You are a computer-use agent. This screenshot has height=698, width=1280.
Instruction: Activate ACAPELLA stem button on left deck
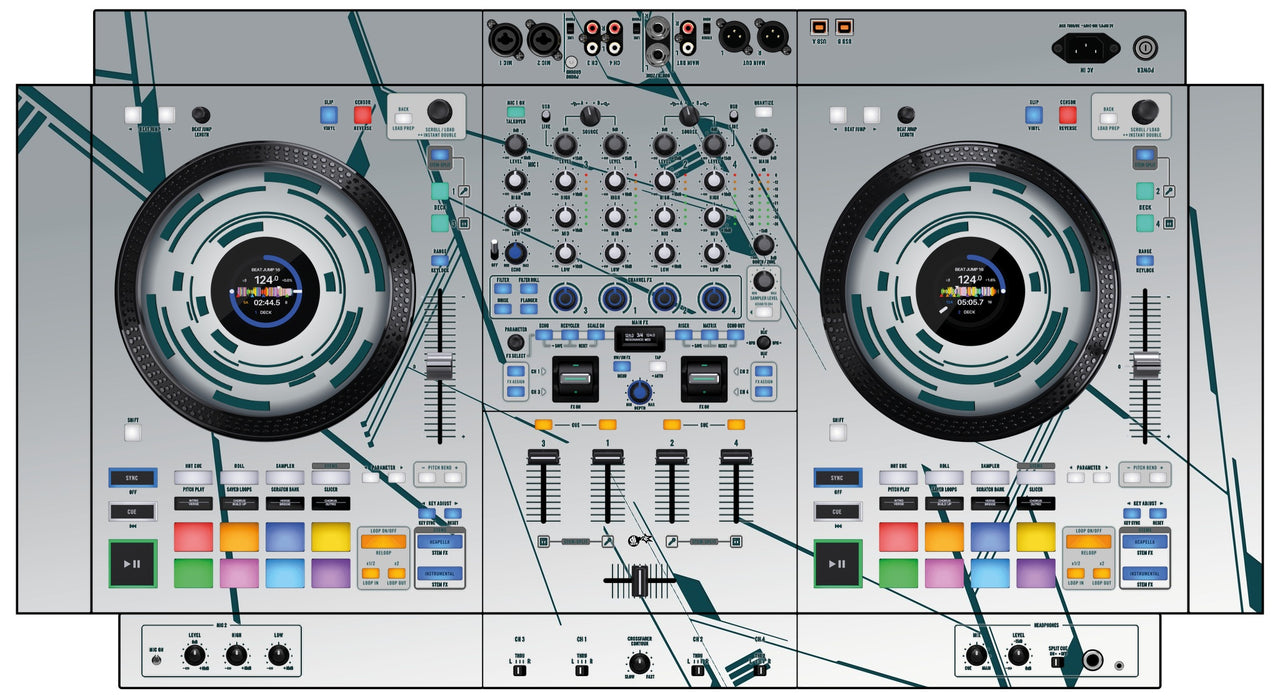tap(441, 541)
